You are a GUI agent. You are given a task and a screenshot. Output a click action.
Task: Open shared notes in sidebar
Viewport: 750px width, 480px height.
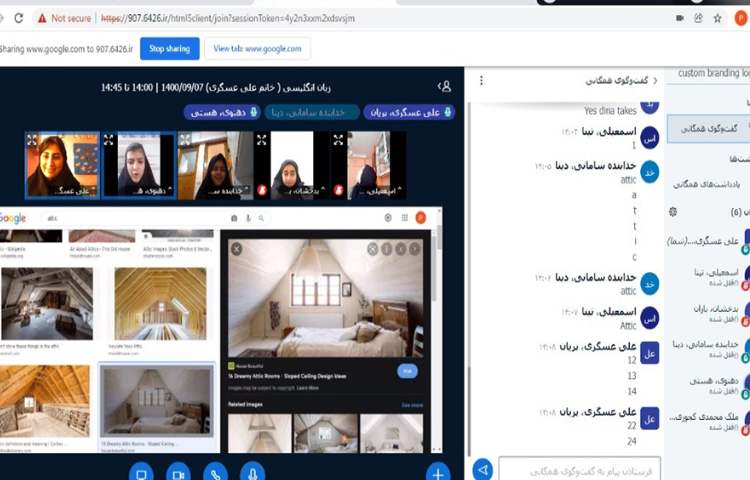(707, 184)
